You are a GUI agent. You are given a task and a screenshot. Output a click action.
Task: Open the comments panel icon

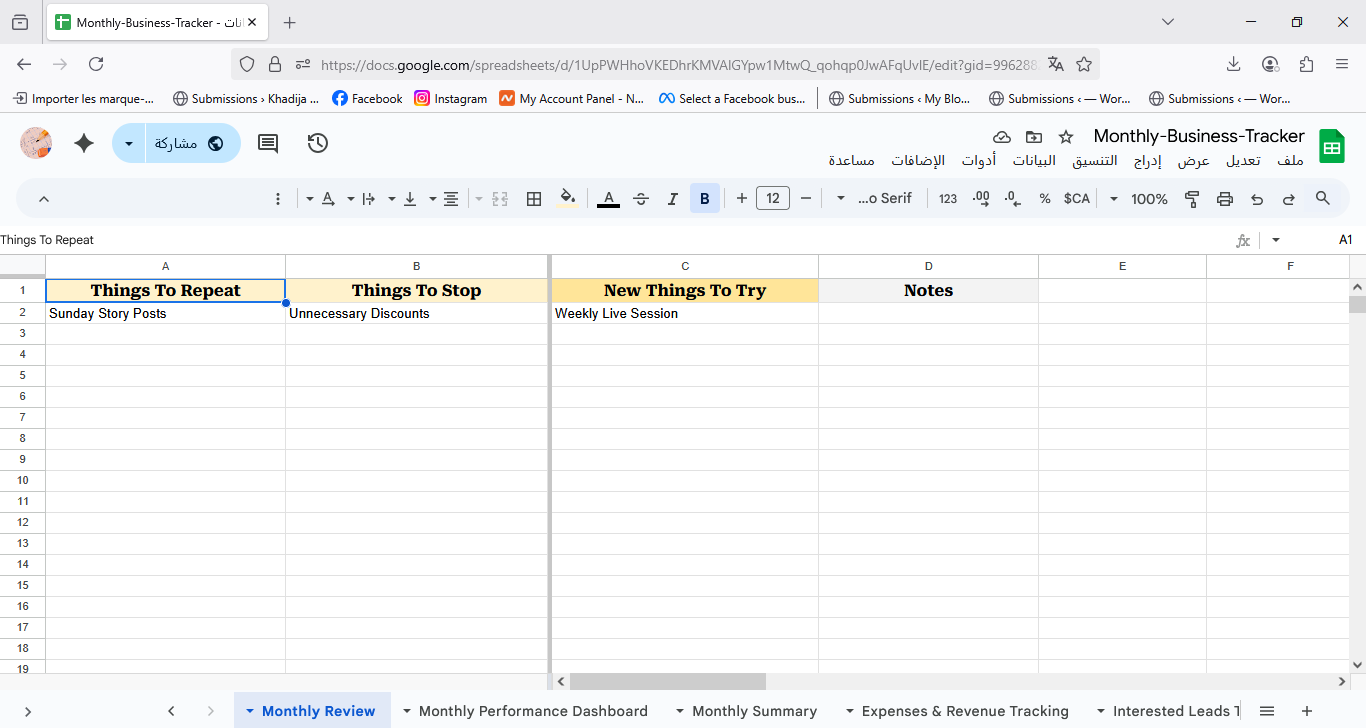pyautogui.click(x=268, y=143)
